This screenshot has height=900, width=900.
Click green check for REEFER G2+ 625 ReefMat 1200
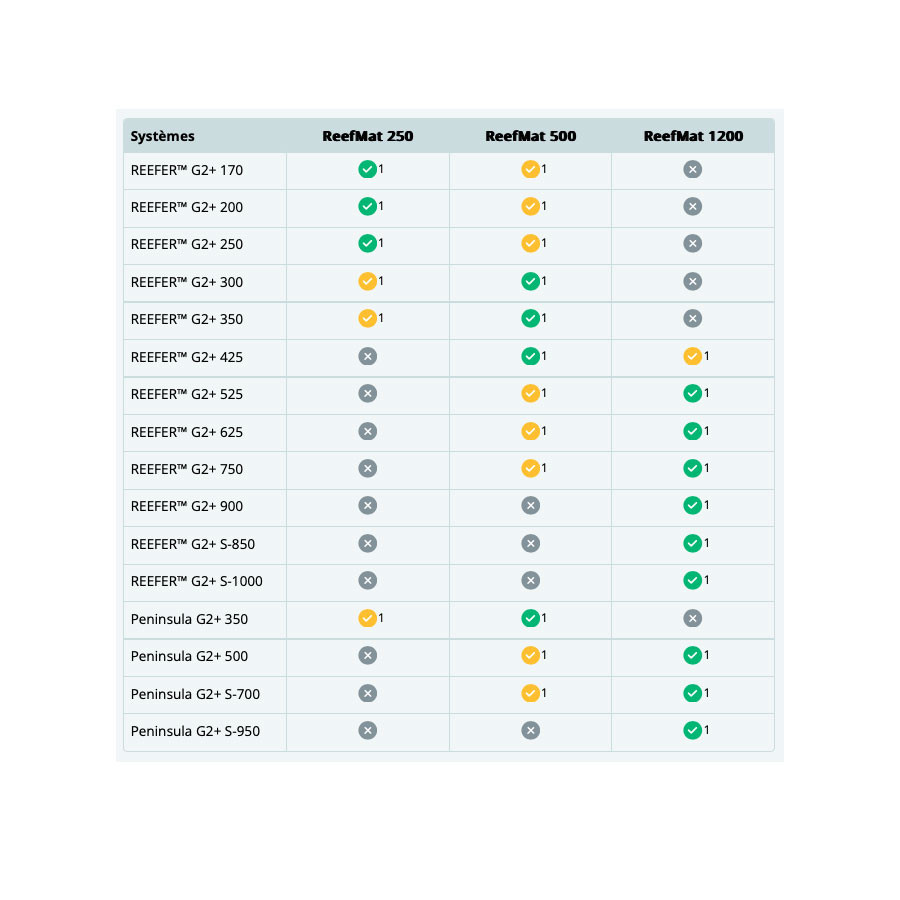(x=693, y=431)
